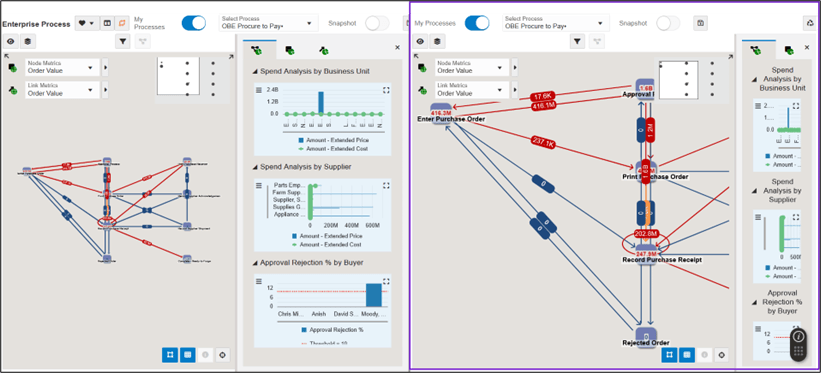Toggle Snapshot switch in right view
Viewport: 821px width, 373px height.
(x=668, y=23)
